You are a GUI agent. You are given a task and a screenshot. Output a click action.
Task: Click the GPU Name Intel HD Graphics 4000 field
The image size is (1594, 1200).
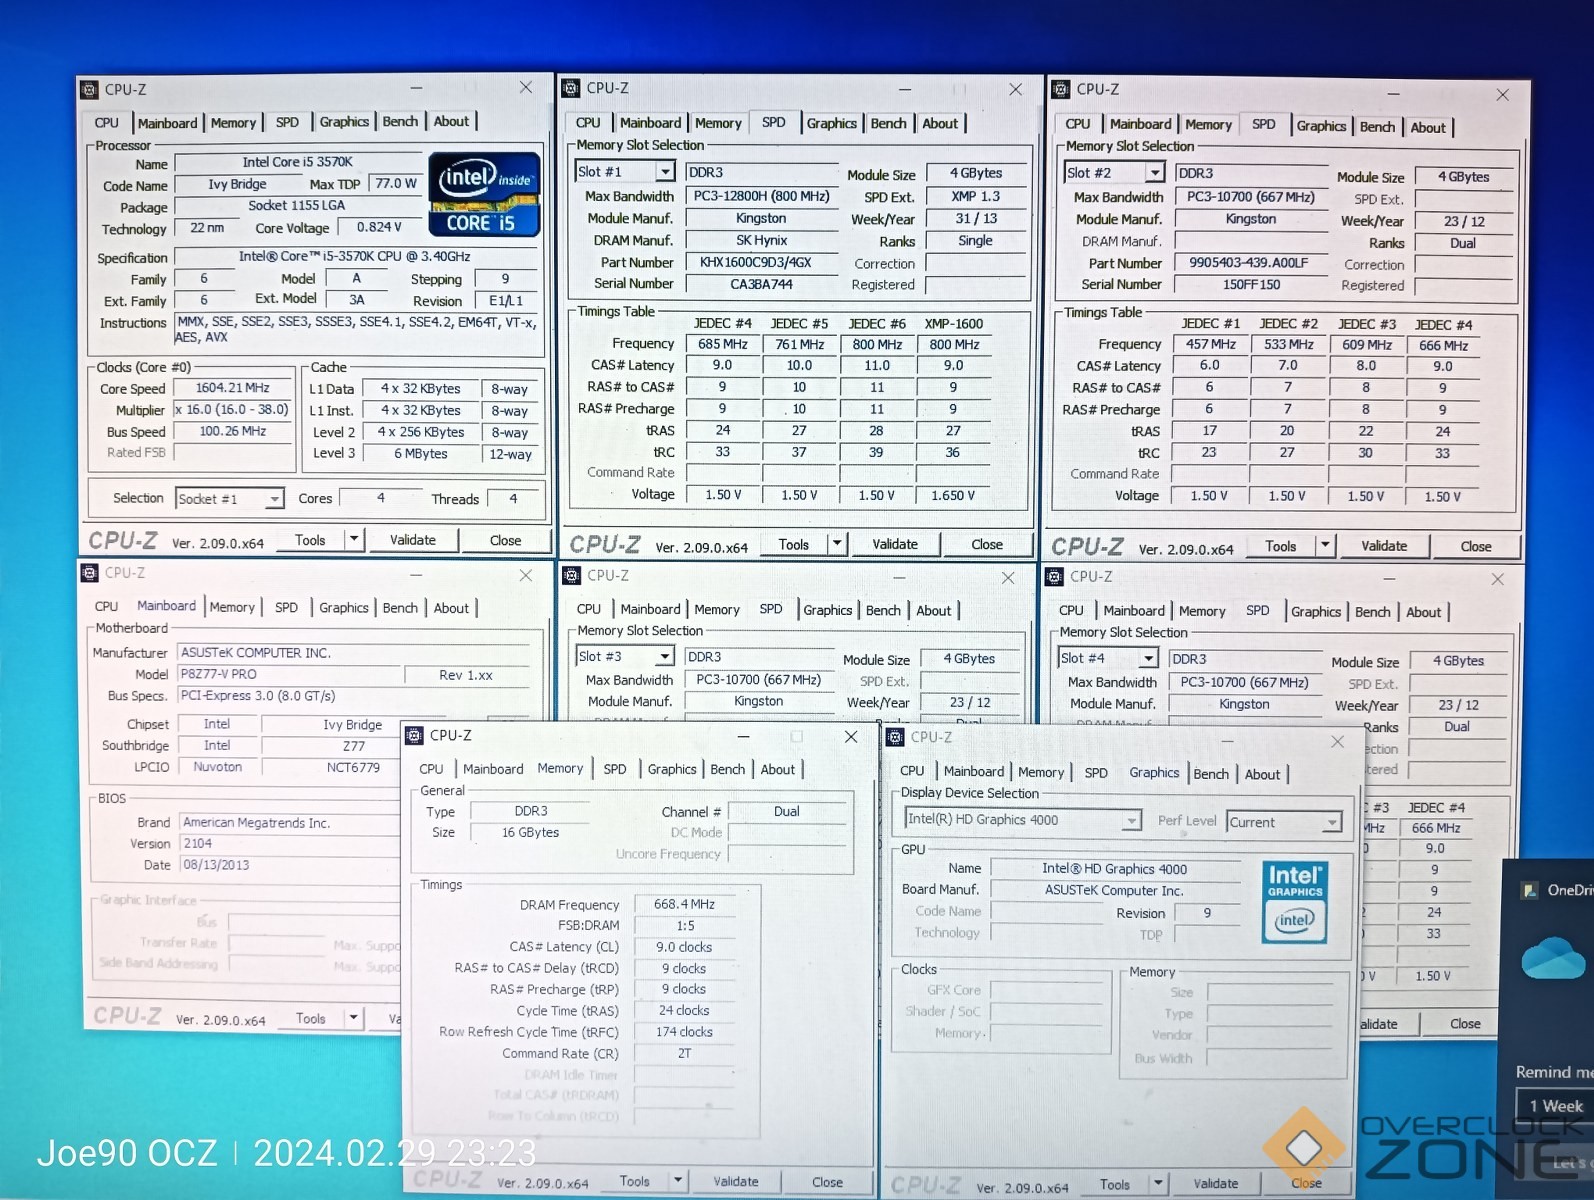tap(1115, 869)
